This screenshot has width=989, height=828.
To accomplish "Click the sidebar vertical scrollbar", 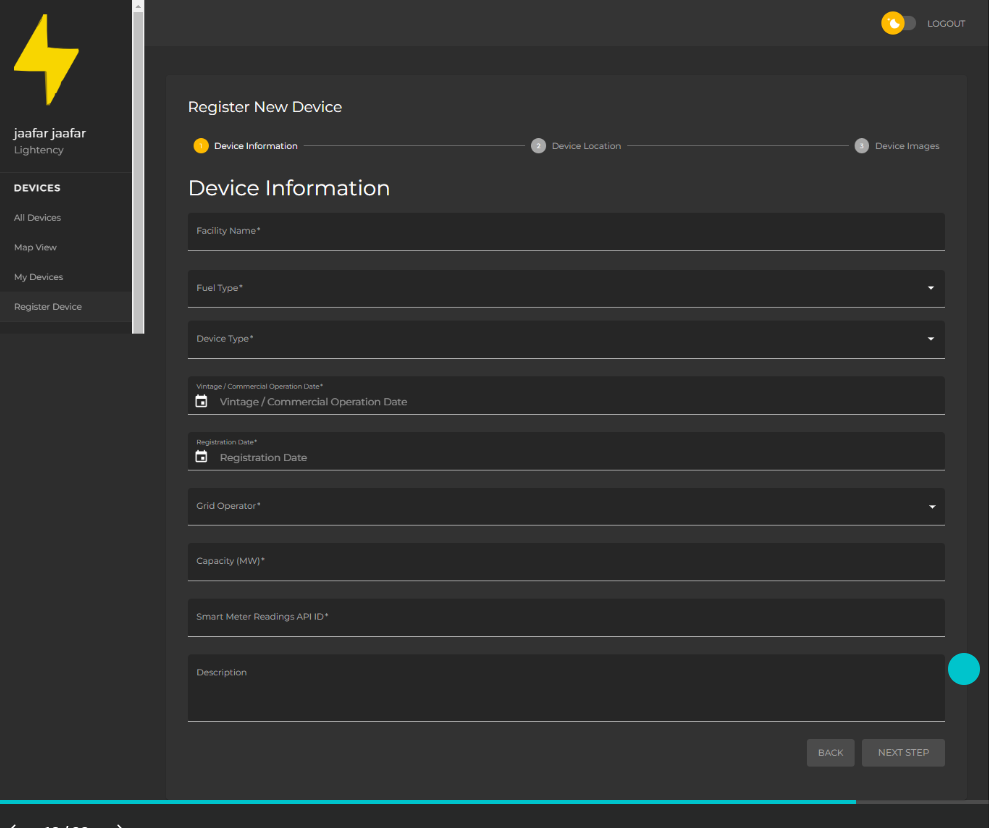I will point(138,172).
